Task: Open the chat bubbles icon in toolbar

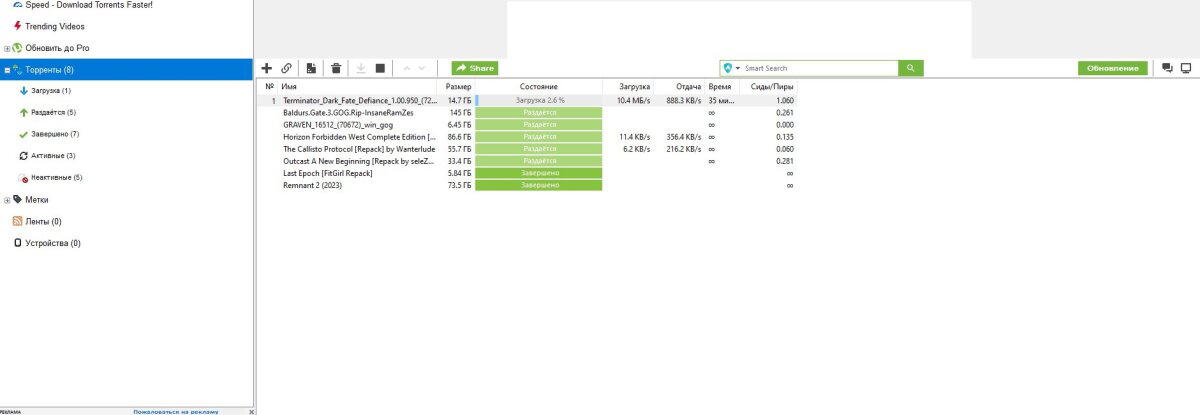Action: tap(1167, 68)
